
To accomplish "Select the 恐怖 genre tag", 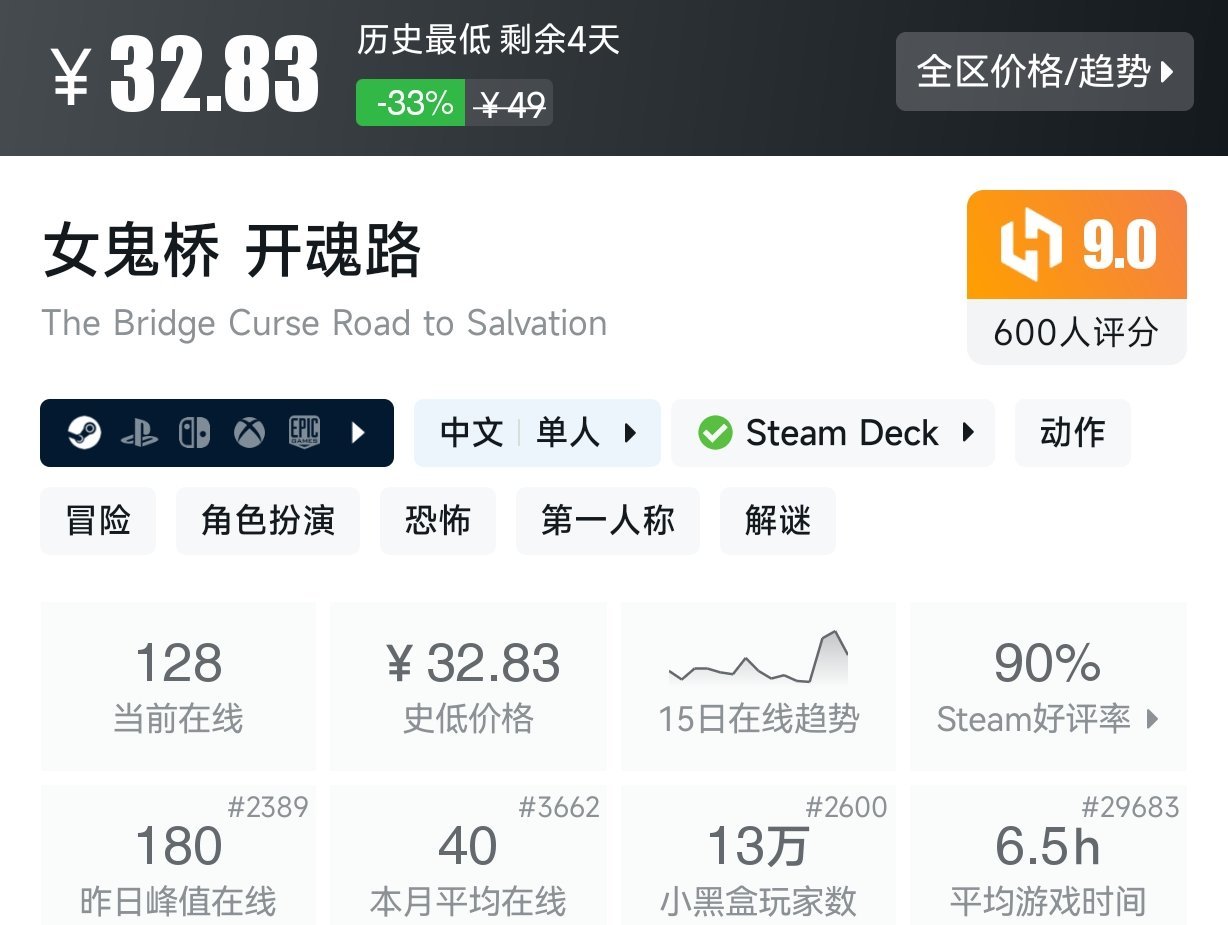I will pos(438,520).
